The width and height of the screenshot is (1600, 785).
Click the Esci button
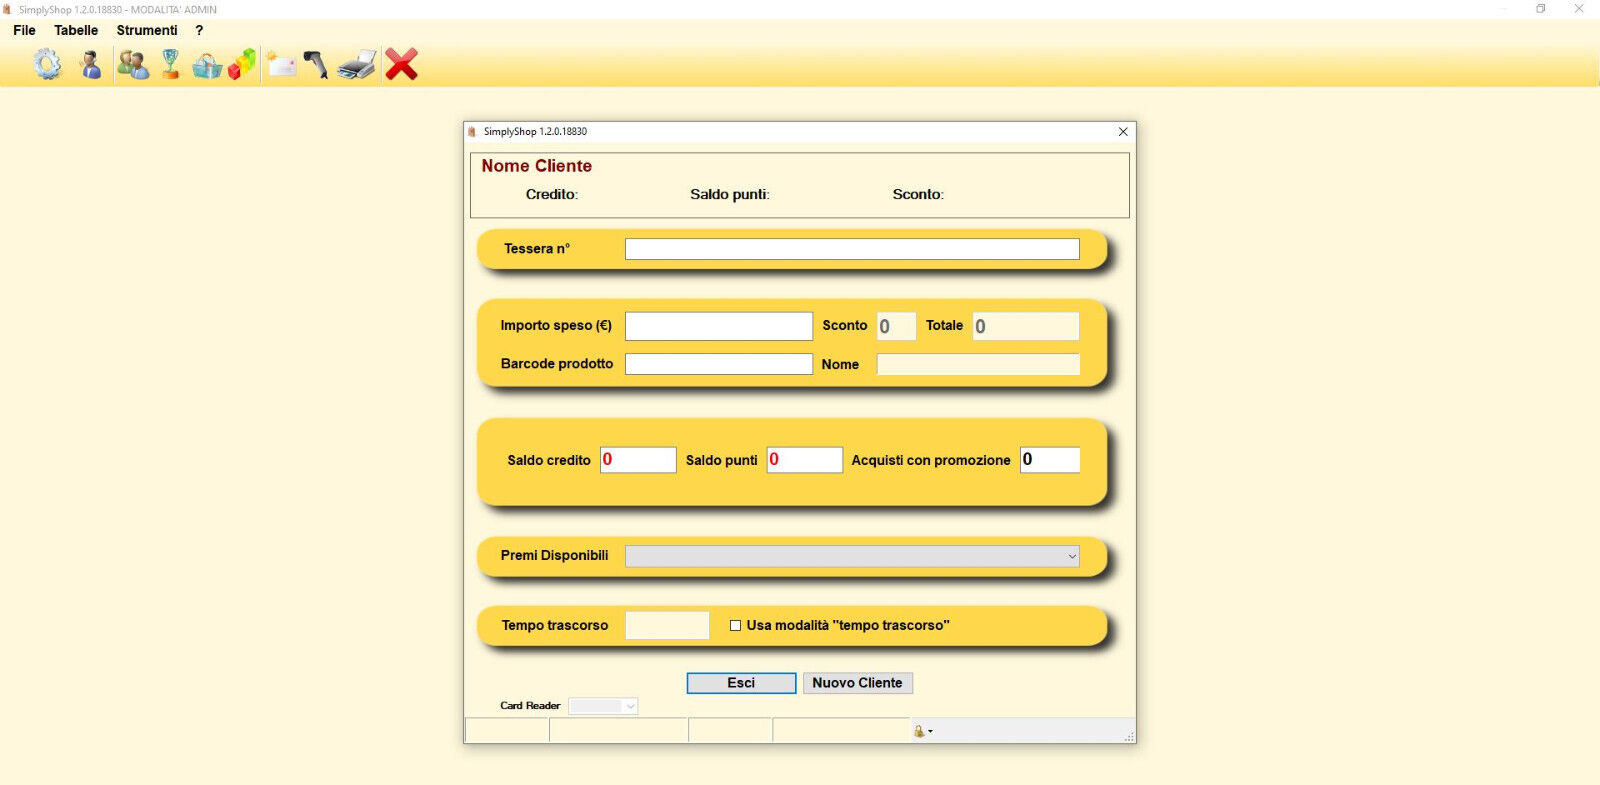tap(741, 683)
